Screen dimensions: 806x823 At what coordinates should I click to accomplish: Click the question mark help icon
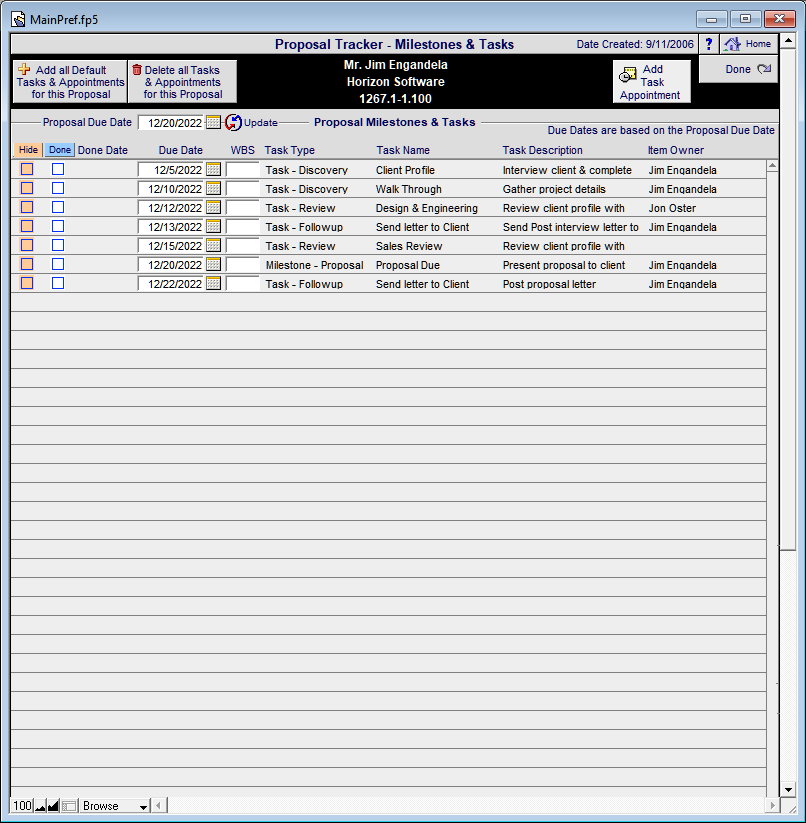708,44
